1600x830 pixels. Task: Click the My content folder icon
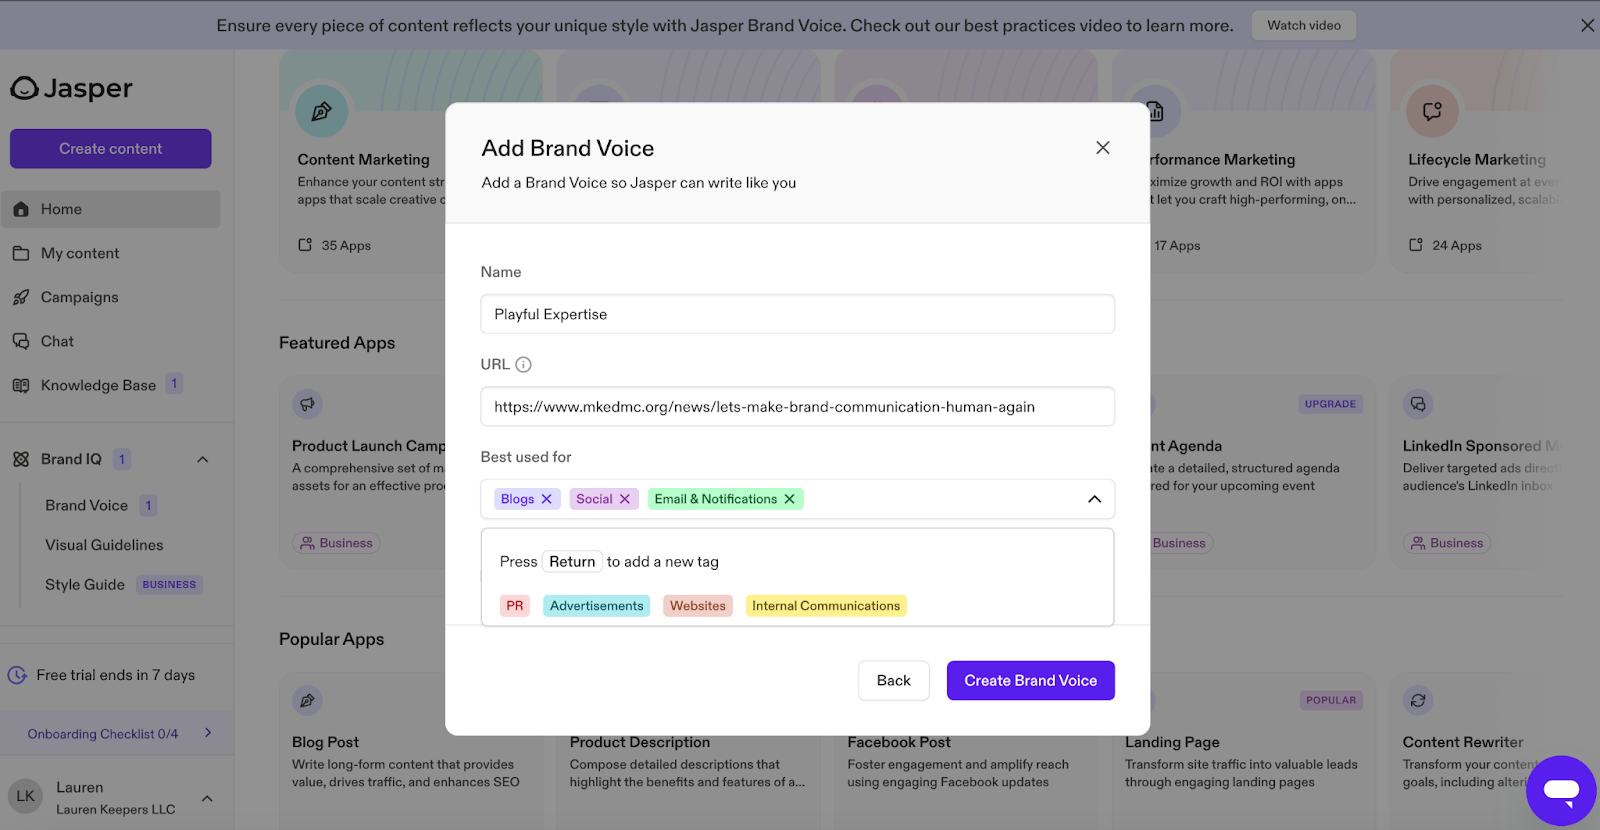point(21,253)
